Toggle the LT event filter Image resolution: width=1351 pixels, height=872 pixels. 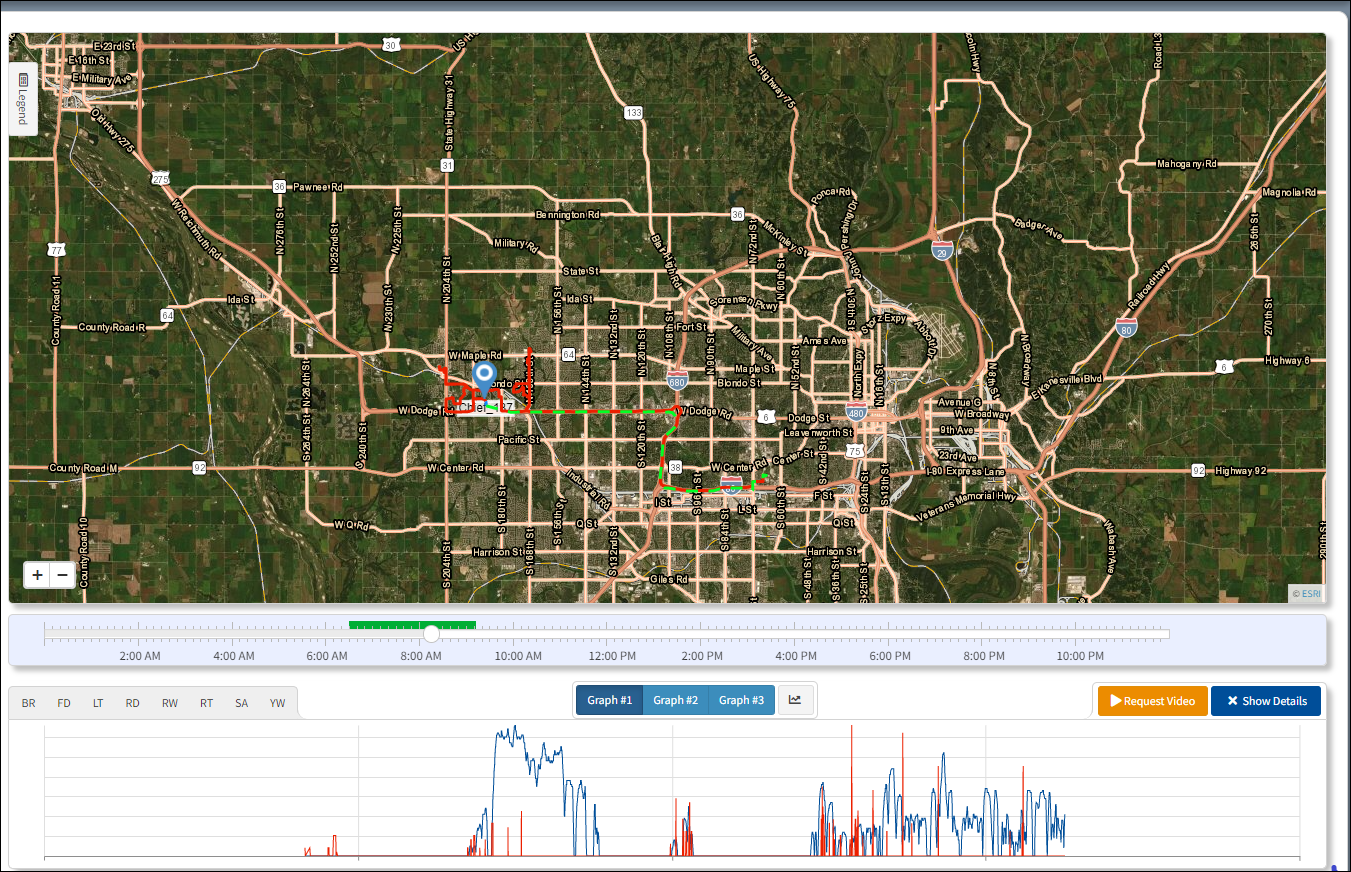(98, 703)
